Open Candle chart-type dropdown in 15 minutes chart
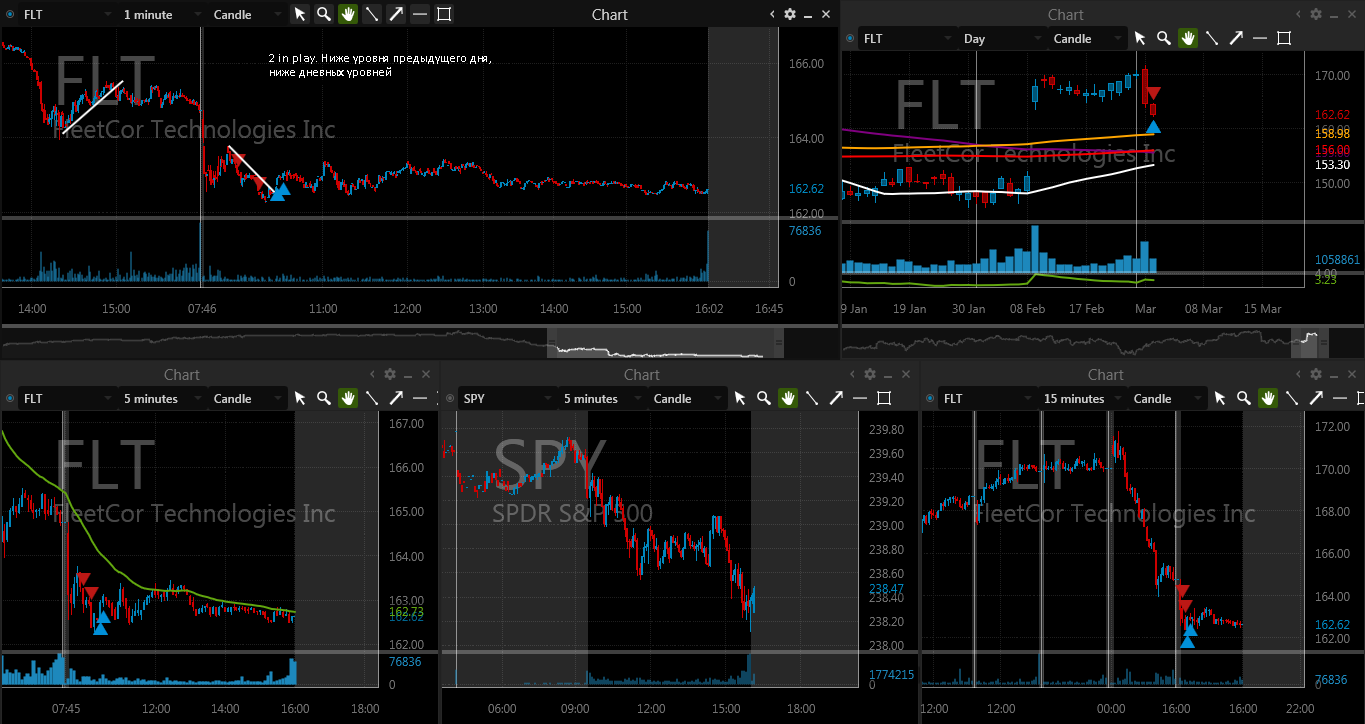The image size is (1365, 724). coord(1168,398)
